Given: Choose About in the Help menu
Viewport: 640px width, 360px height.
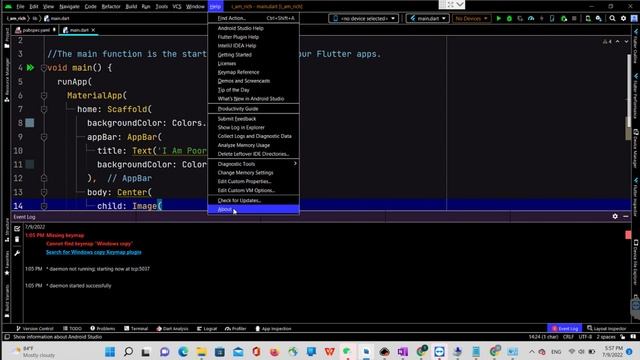Looking at the screenshot, I should click(253, 209).
